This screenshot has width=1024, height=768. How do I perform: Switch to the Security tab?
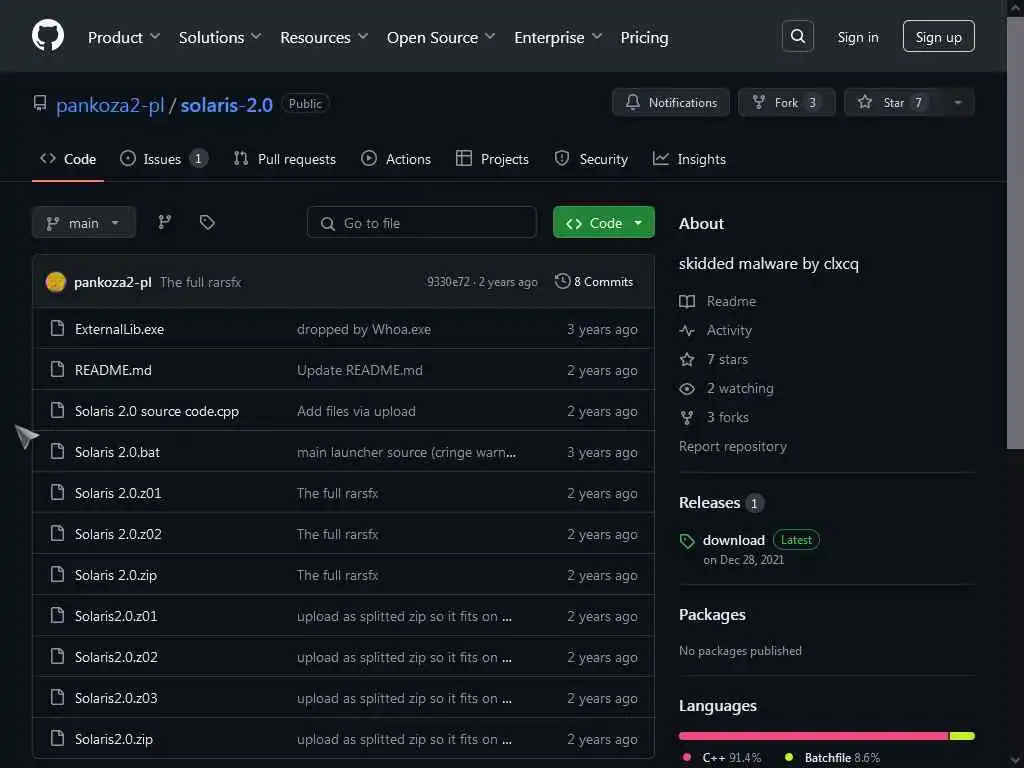(591, 159)
